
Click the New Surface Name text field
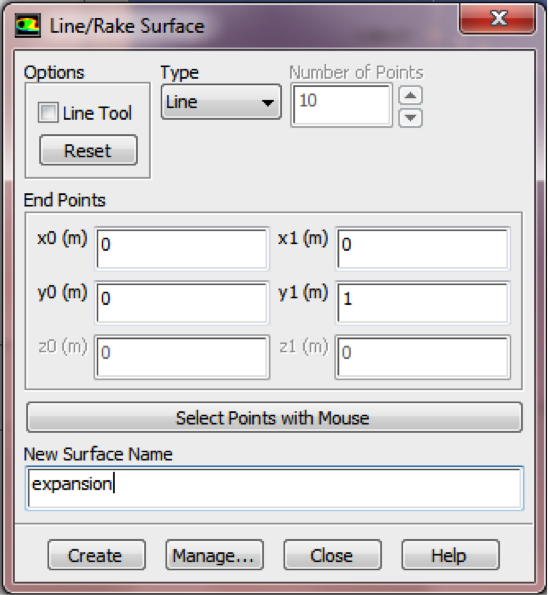275,488
